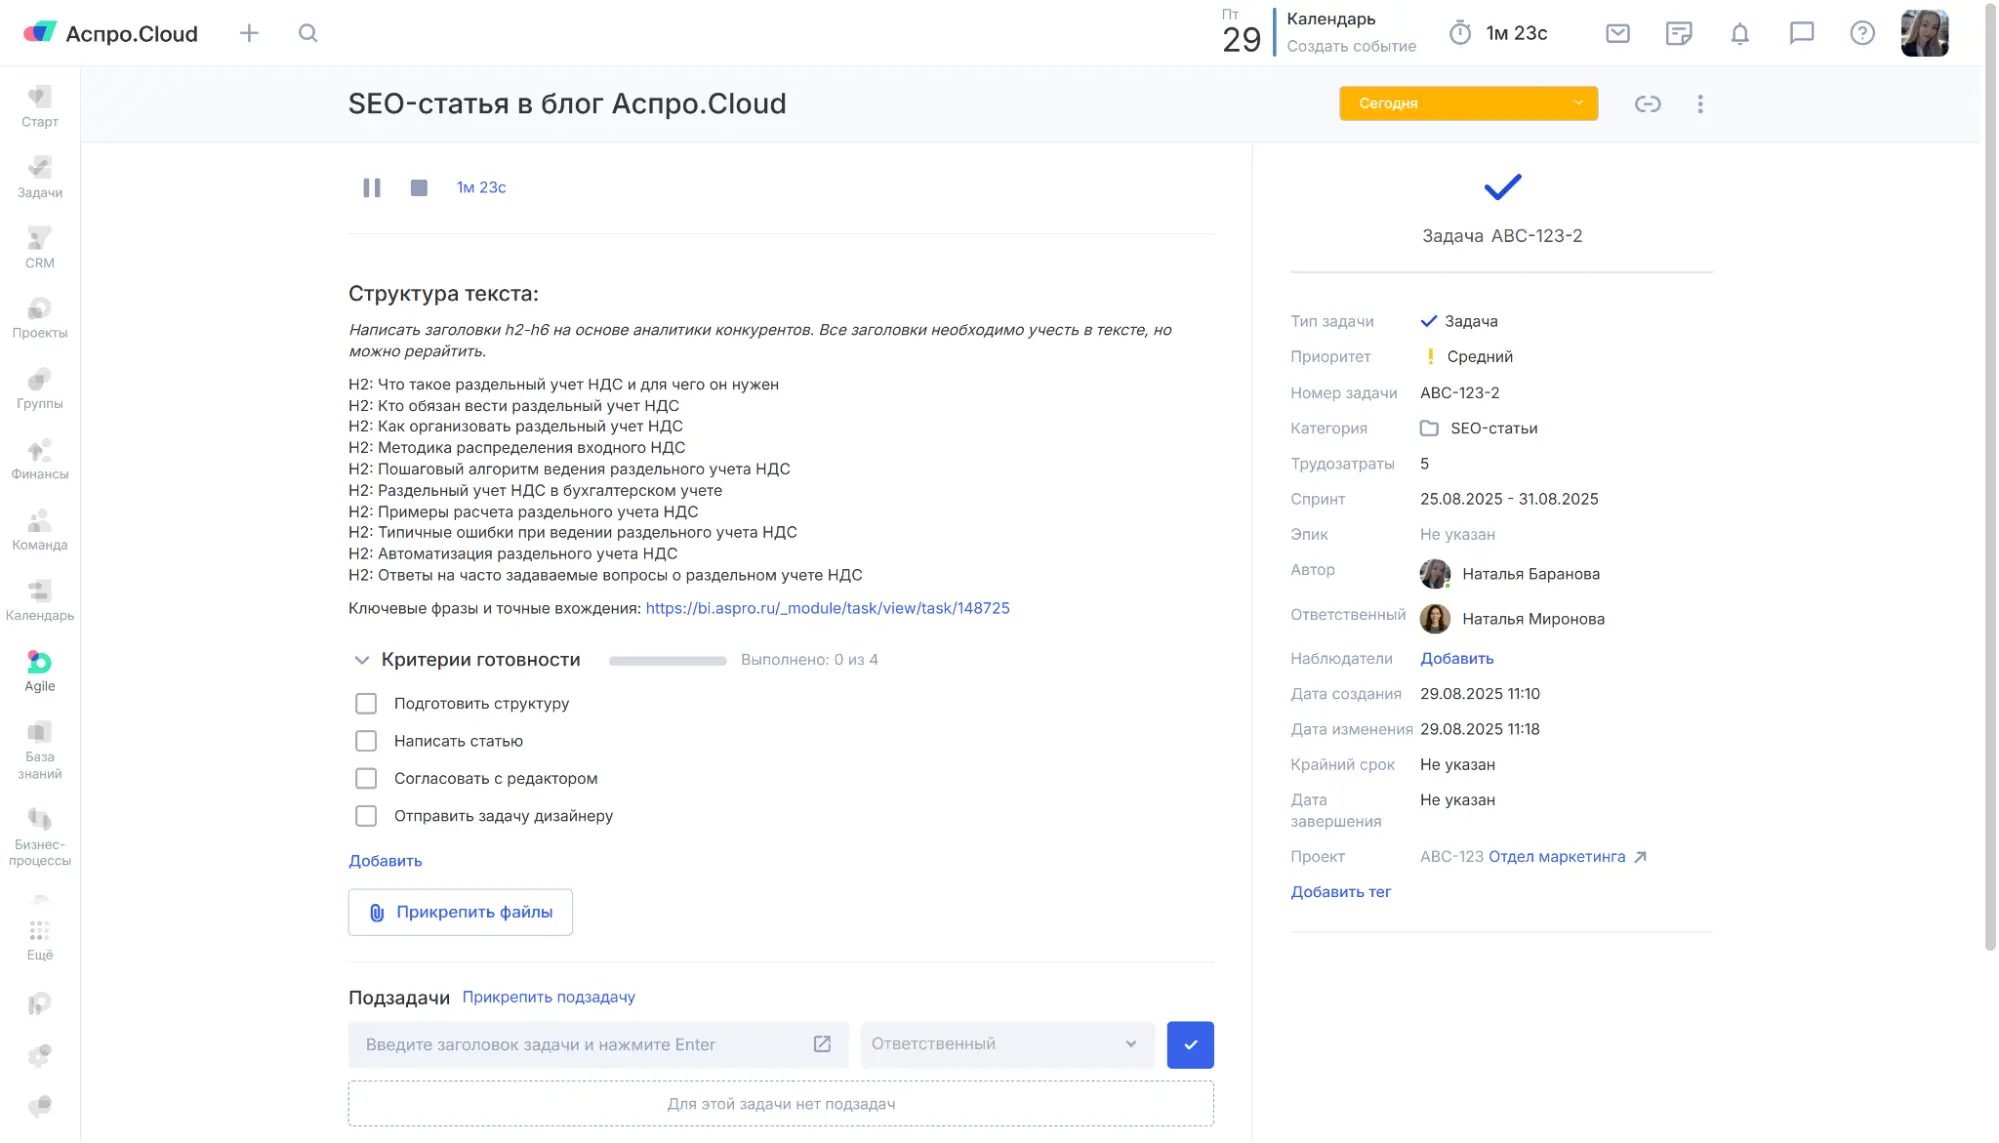This screenshot has width=1999, height=1143.
Task: Click the readiness progress bar
Action: [x=667, y=661]
